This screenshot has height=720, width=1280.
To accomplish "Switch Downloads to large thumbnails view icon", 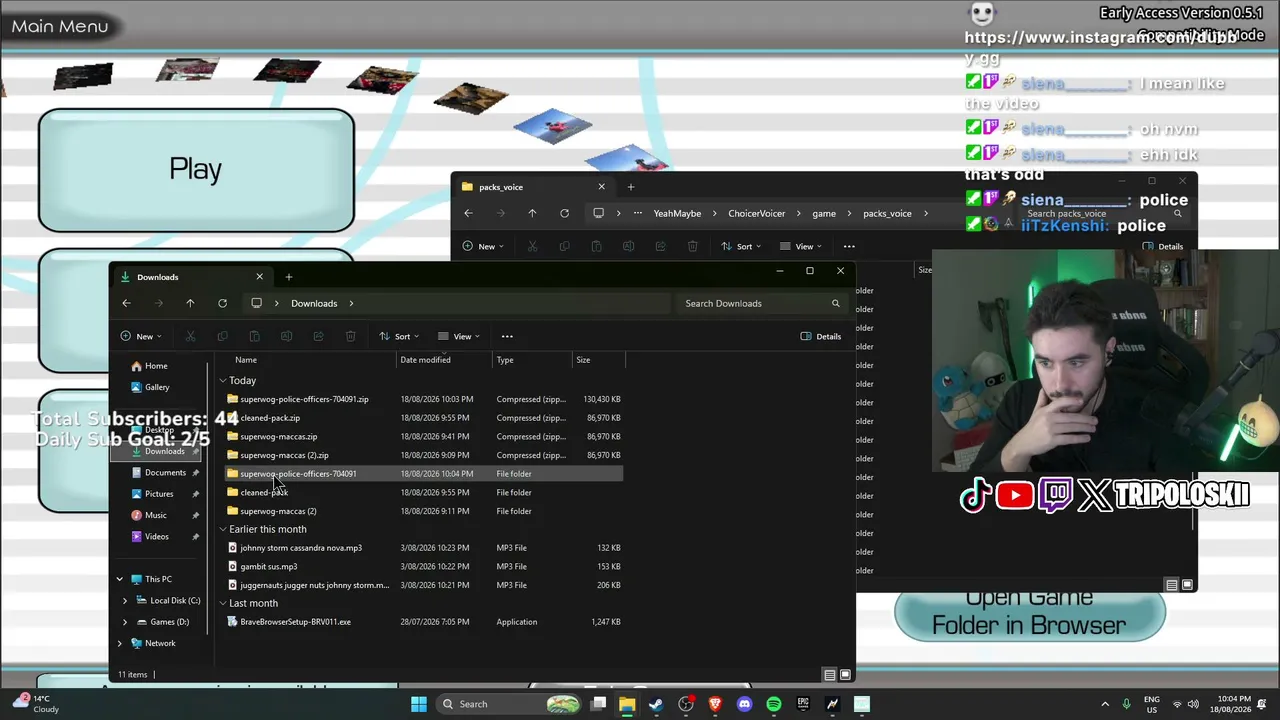I will [x=845, y=675].
